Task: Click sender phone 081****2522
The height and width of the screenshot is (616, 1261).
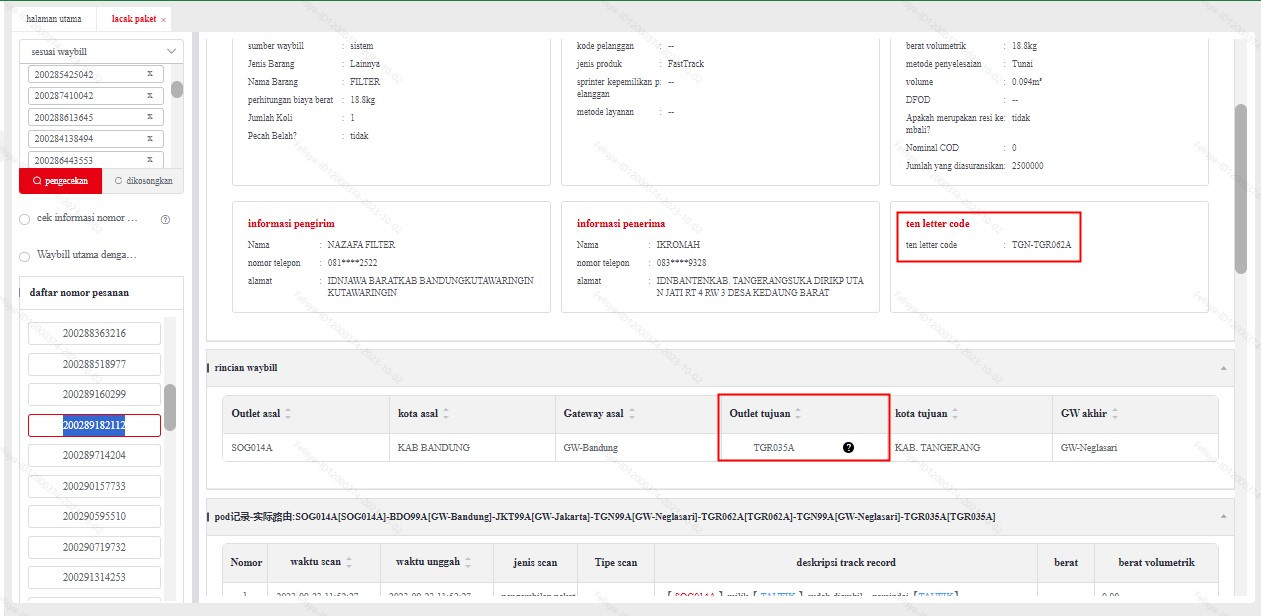Action: 352,263
